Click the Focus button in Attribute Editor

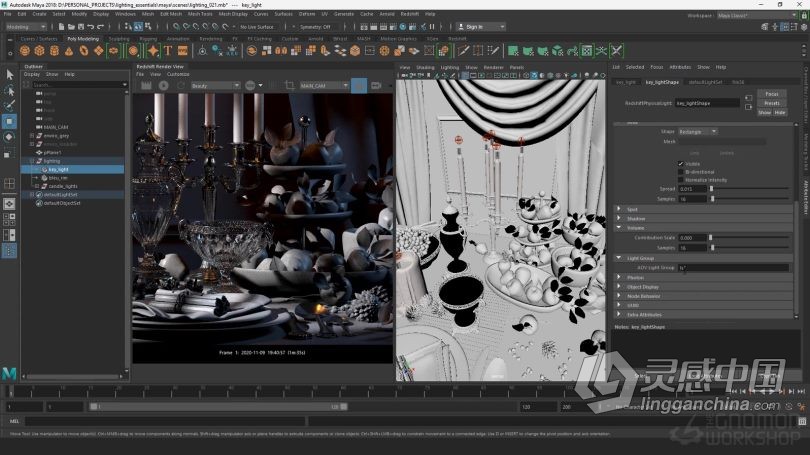click(x=772, y=94)
